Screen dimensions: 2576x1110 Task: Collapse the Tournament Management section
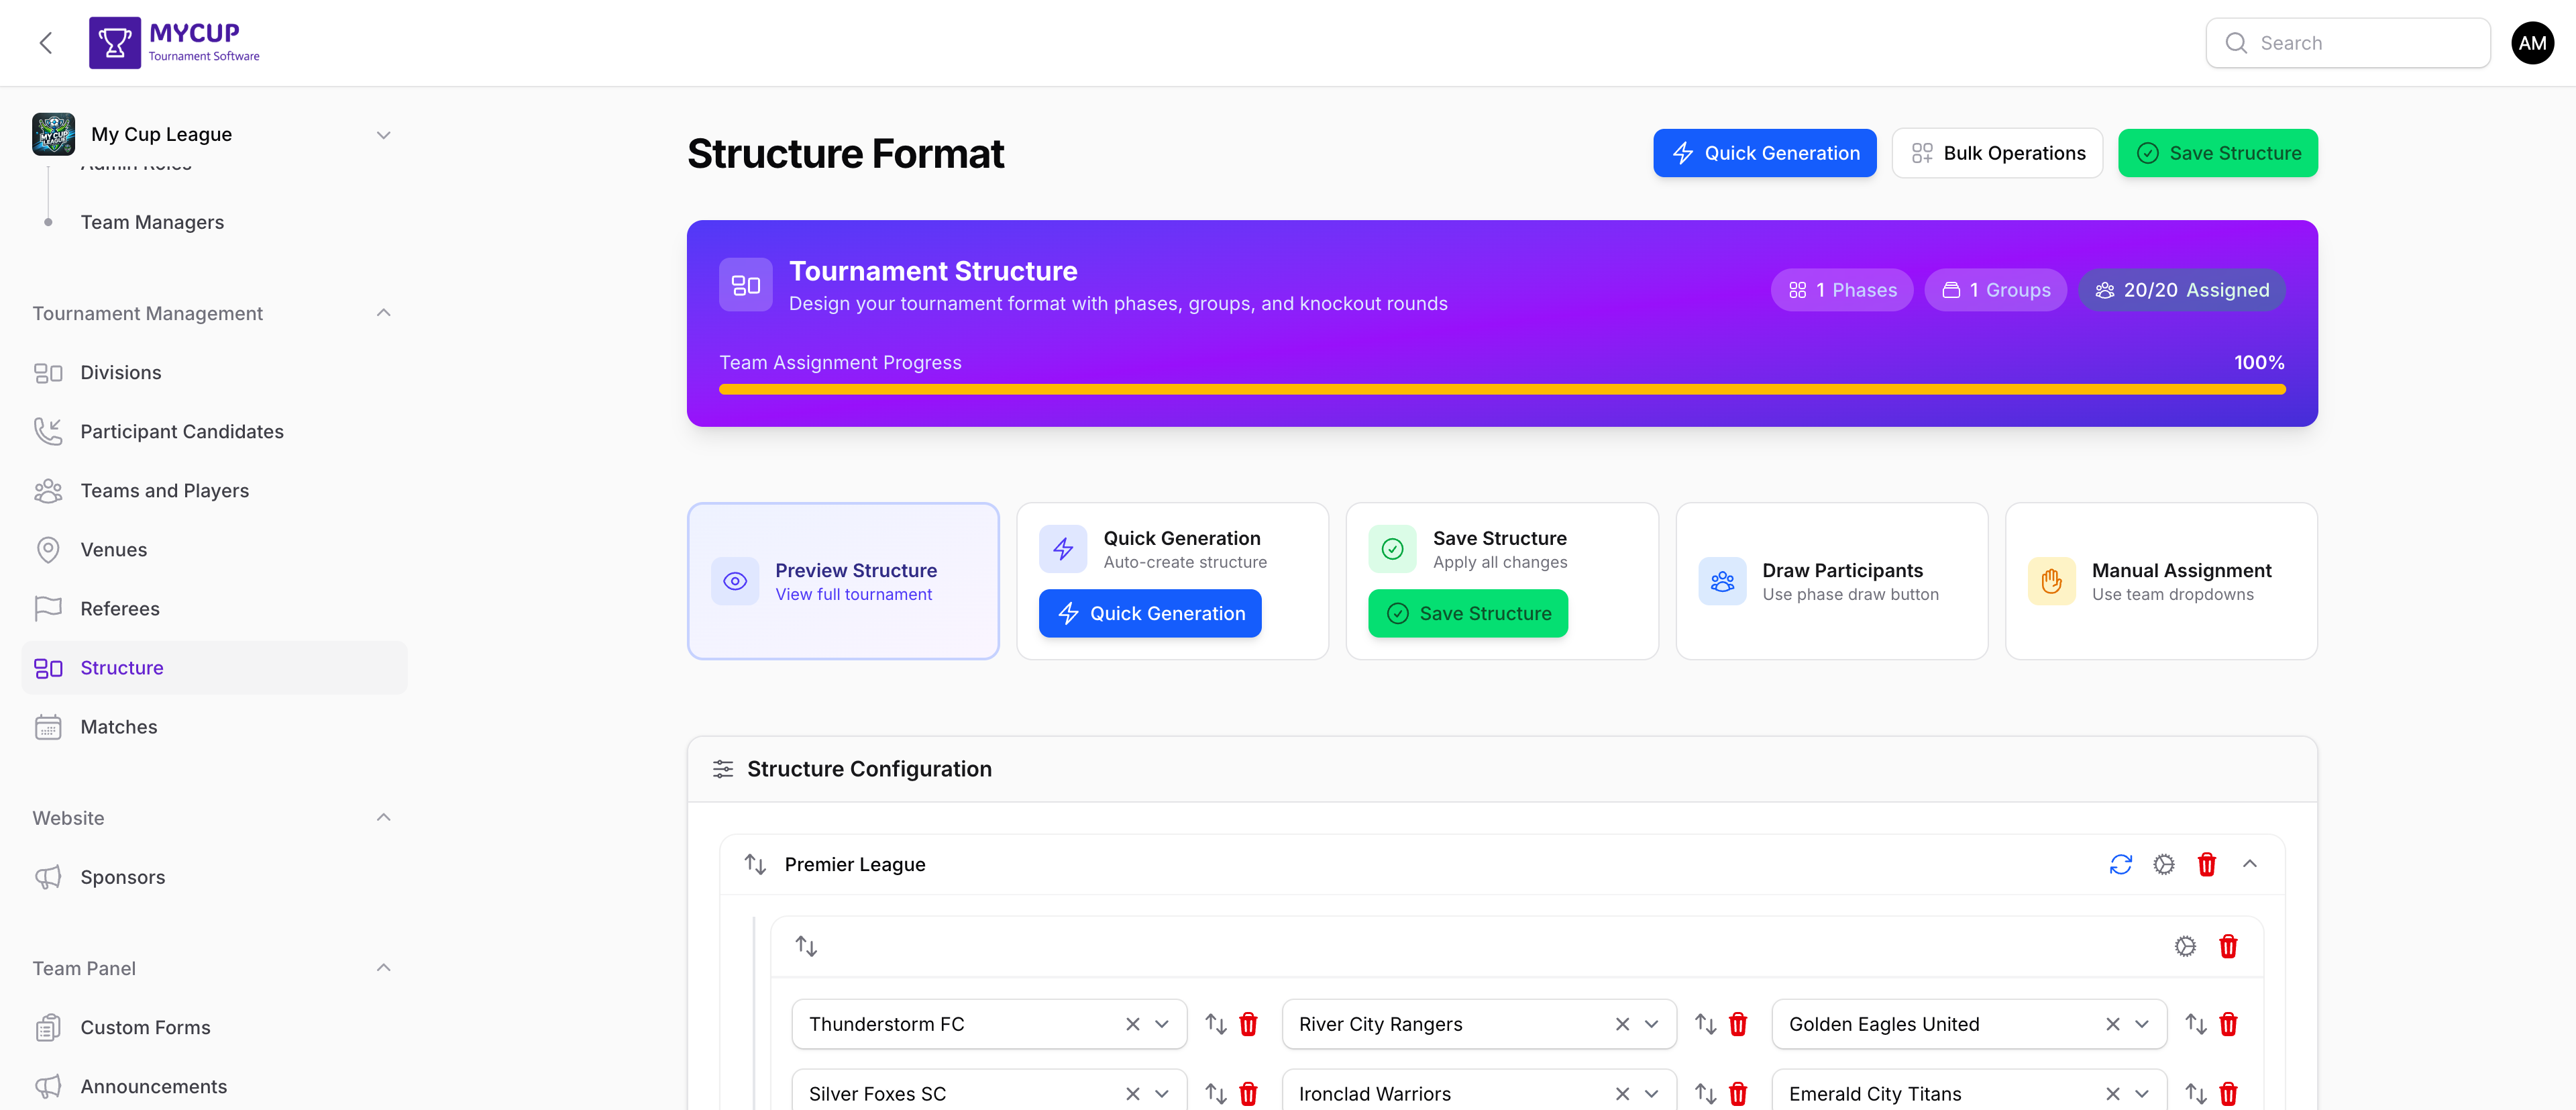[383, 312]
